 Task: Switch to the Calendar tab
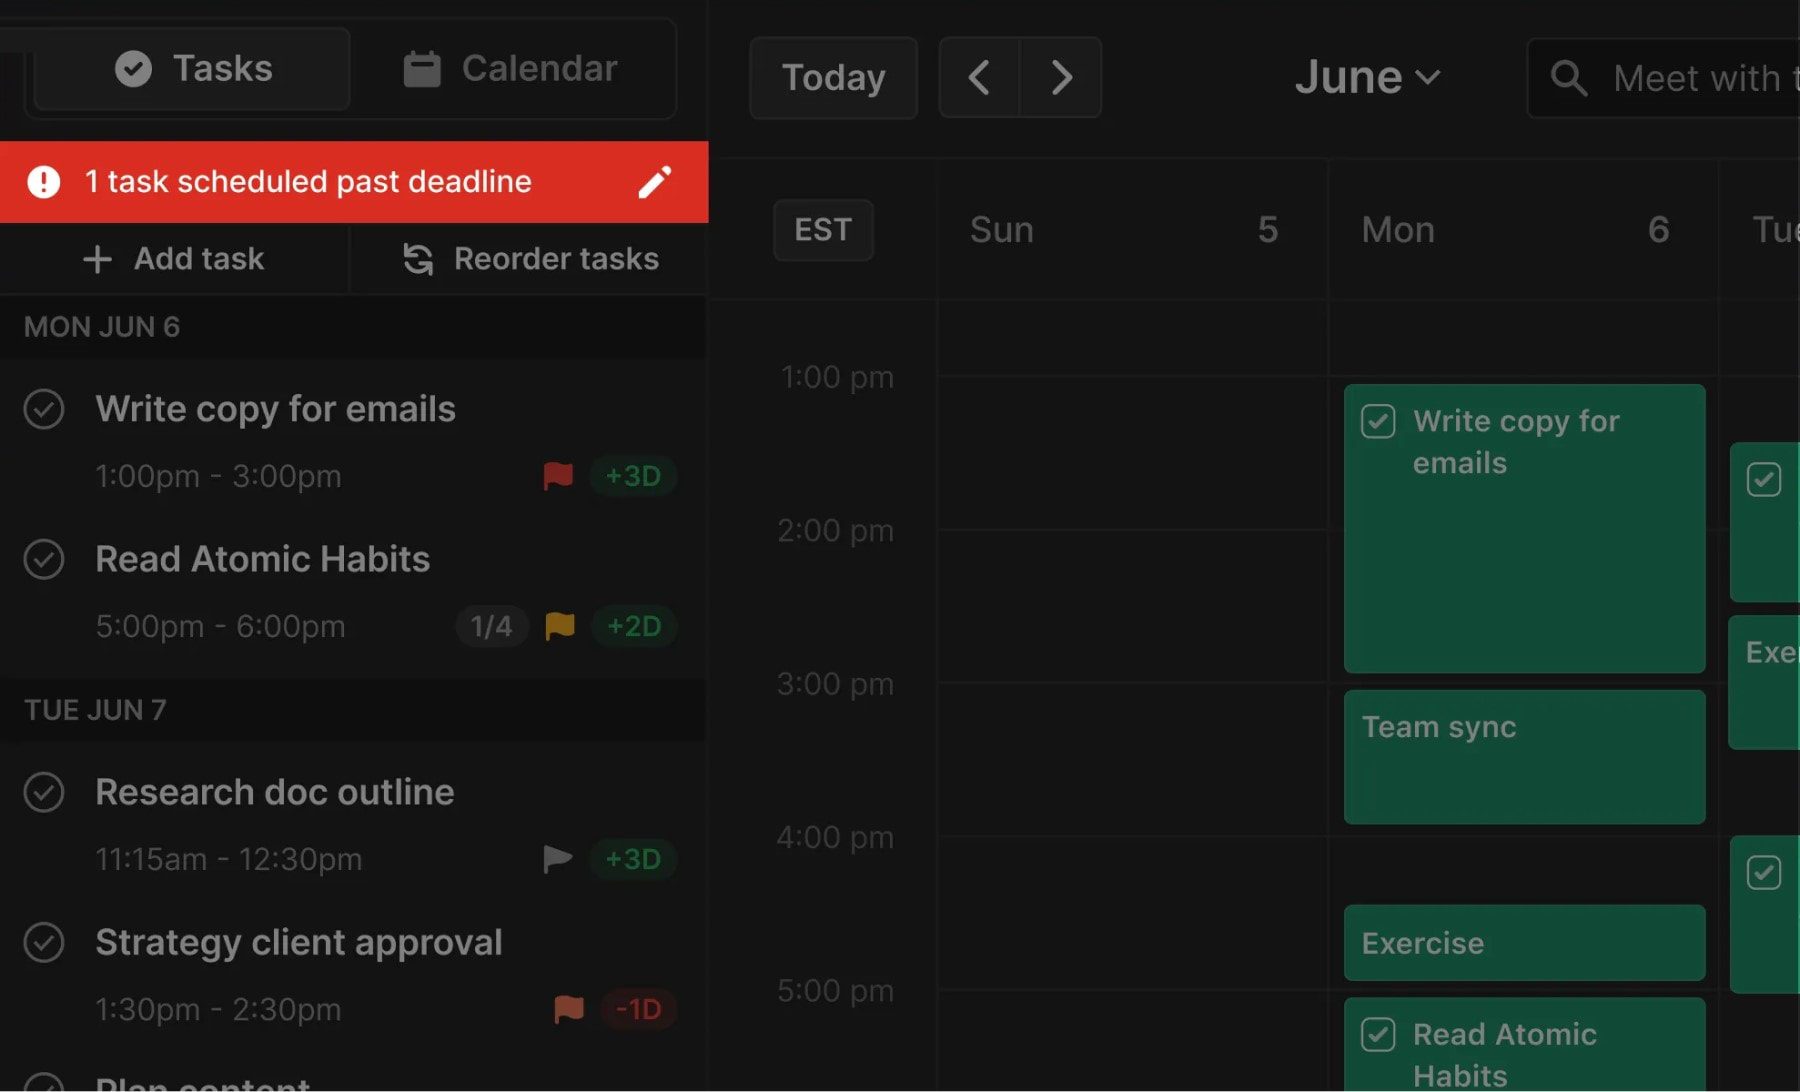tap(513, 67)
